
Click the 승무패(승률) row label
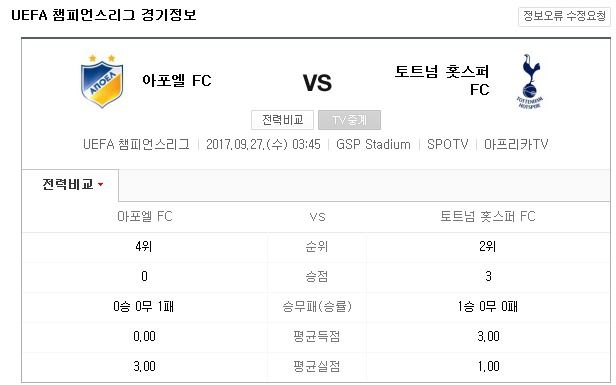tap(317, 306)
